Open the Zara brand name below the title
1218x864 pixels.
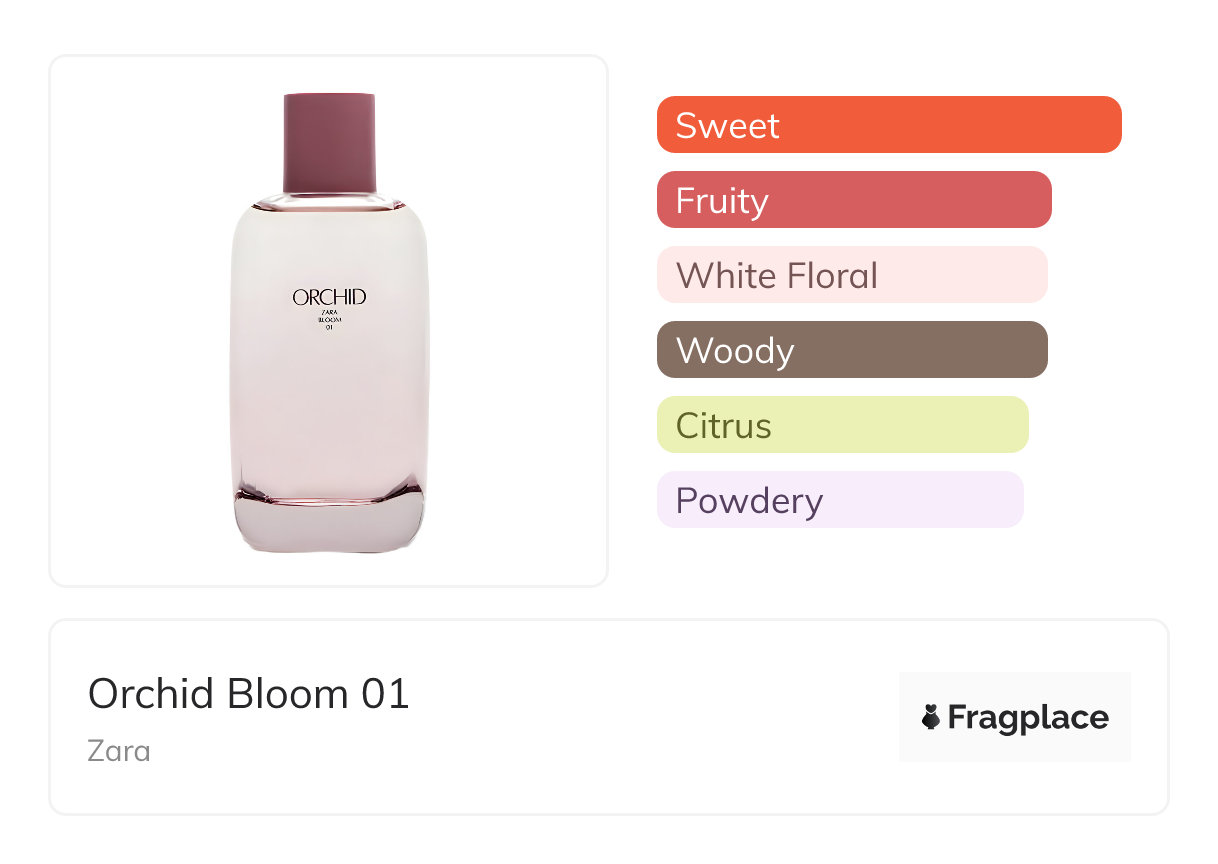(x=119, y=750)
